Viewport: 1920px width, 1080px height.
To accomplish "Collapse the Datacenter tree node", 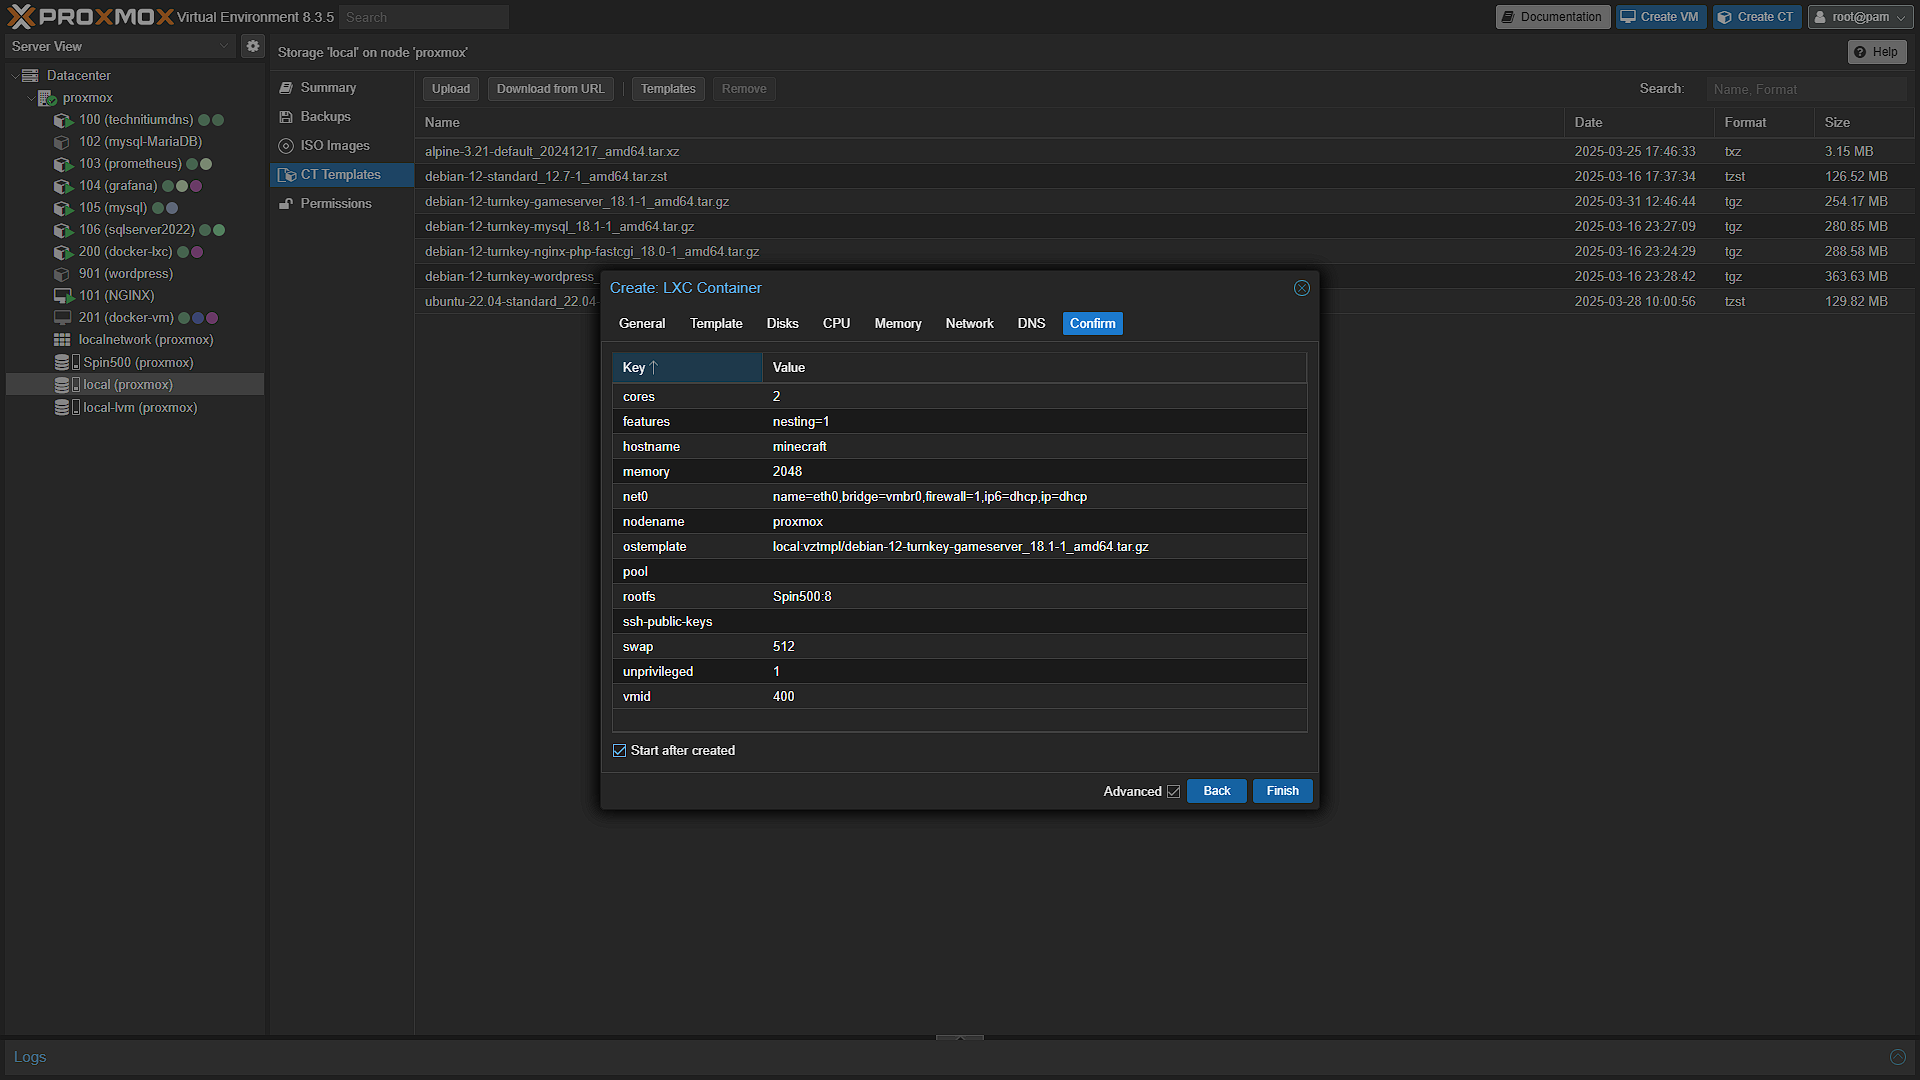I will [14, 76].
